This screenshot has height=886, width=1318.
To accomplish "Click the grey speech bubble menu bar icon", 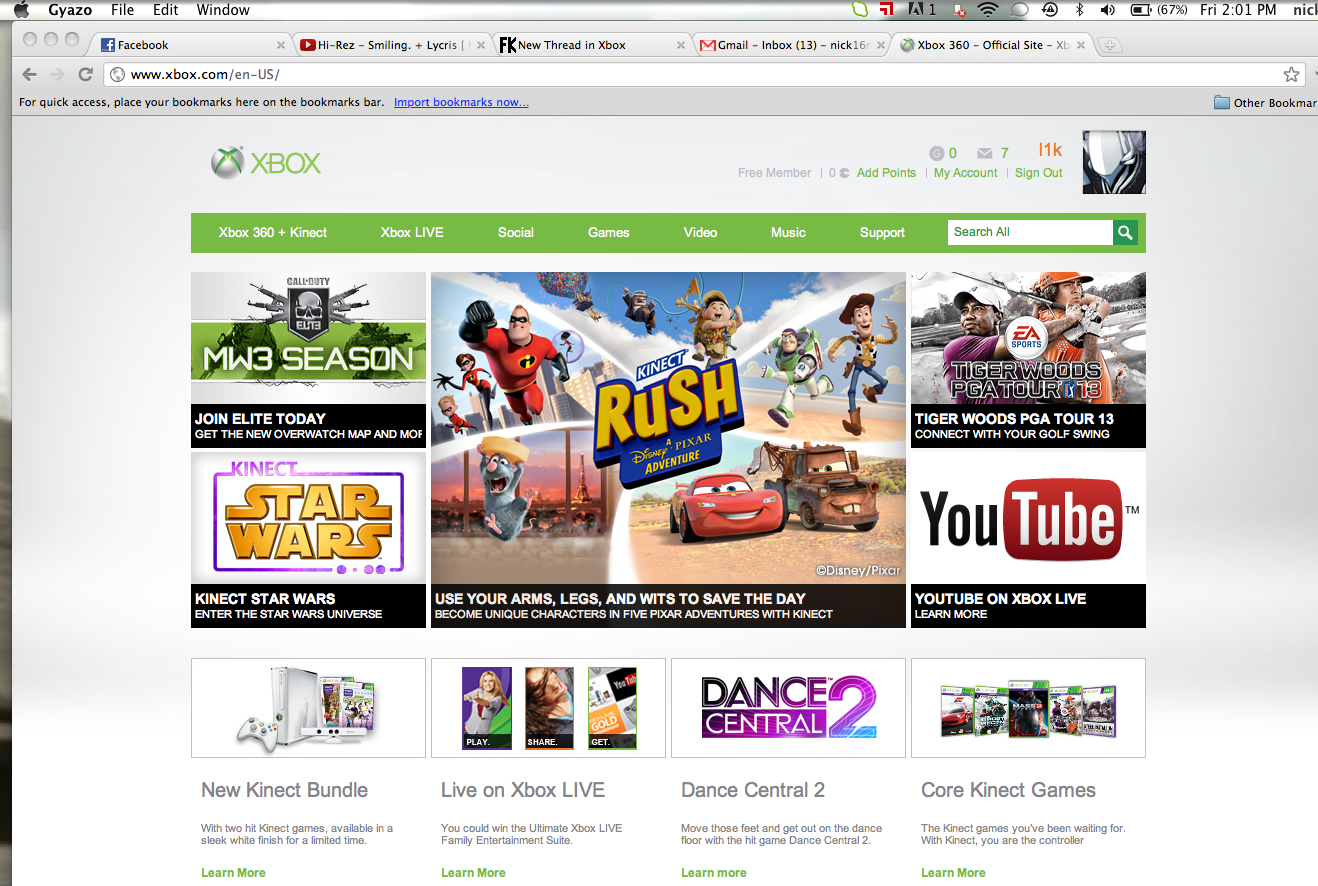I will [x=1020, y=10].
